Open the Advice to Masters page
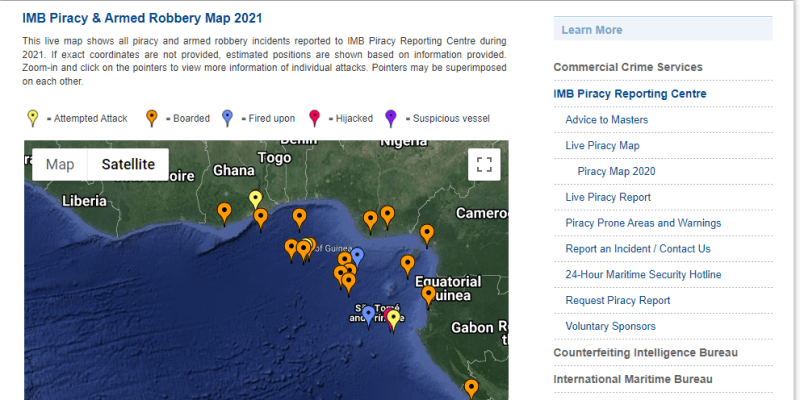 click(x=606, y=120)
